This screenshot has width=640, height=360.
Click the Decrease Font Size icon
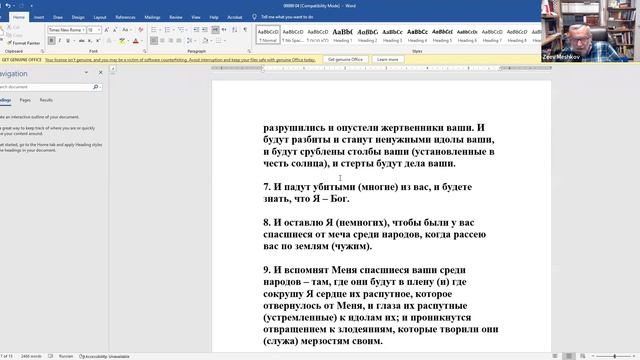115,30
